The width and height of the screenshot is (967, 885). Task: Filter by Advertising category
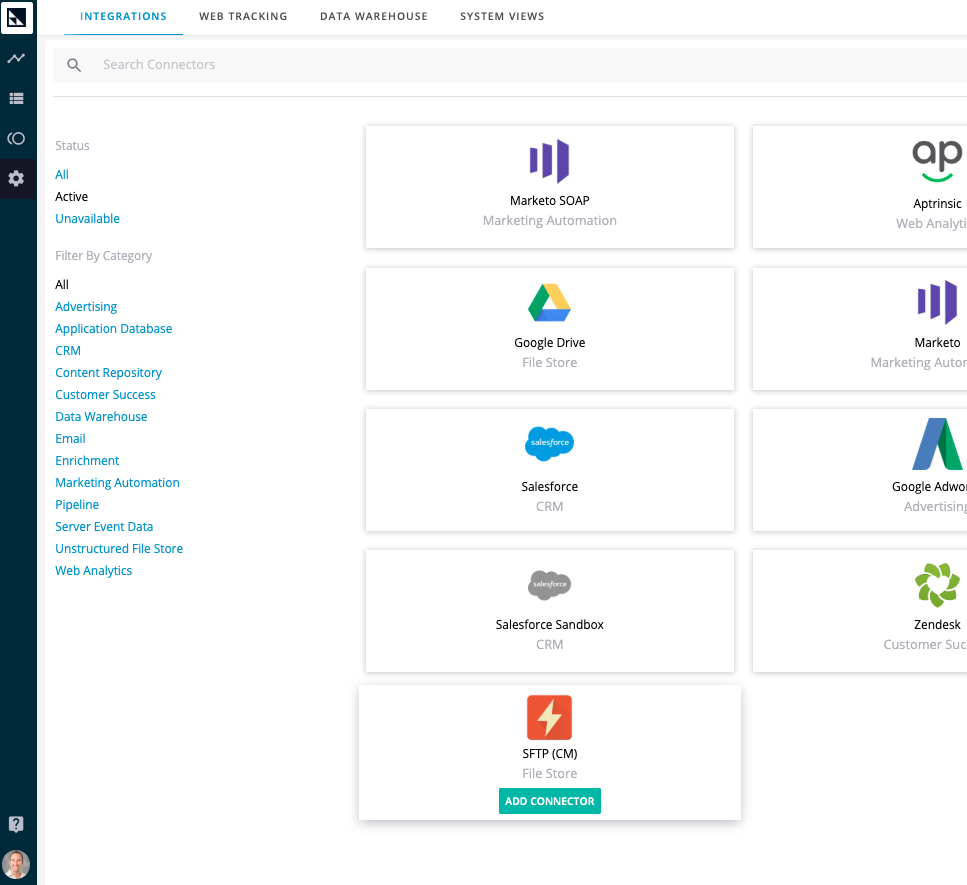[x=86, y=307]
